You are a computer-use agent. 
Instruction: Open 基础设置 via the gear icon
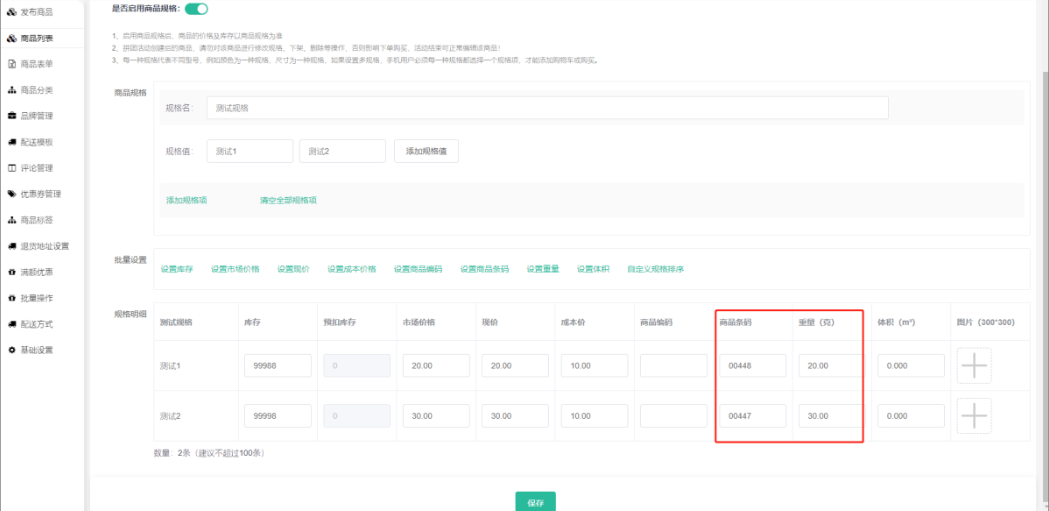point(12,350)
